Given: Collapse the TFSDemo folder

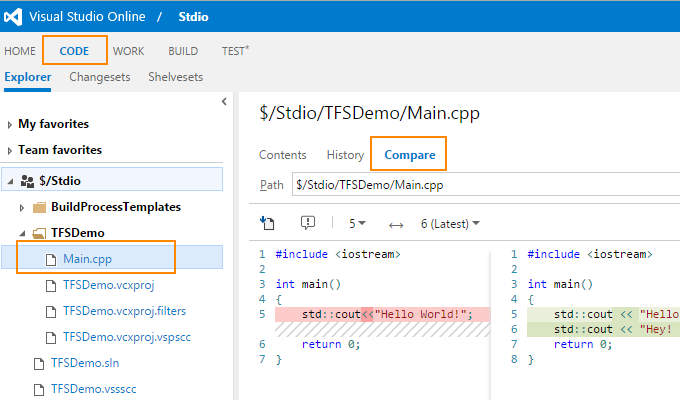Looking at the screenshot, I should [23, 233].
